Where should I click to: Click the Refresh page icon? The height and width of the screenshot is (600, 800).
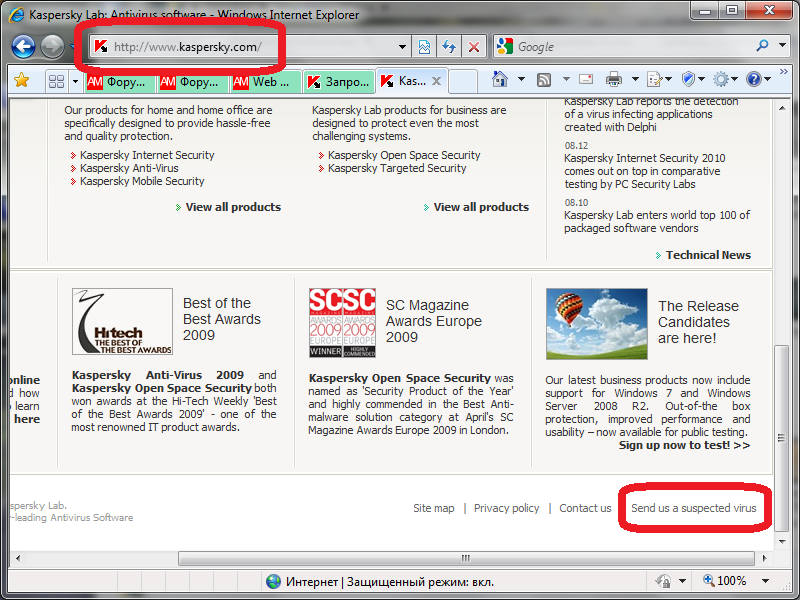(x=448, y=47)
